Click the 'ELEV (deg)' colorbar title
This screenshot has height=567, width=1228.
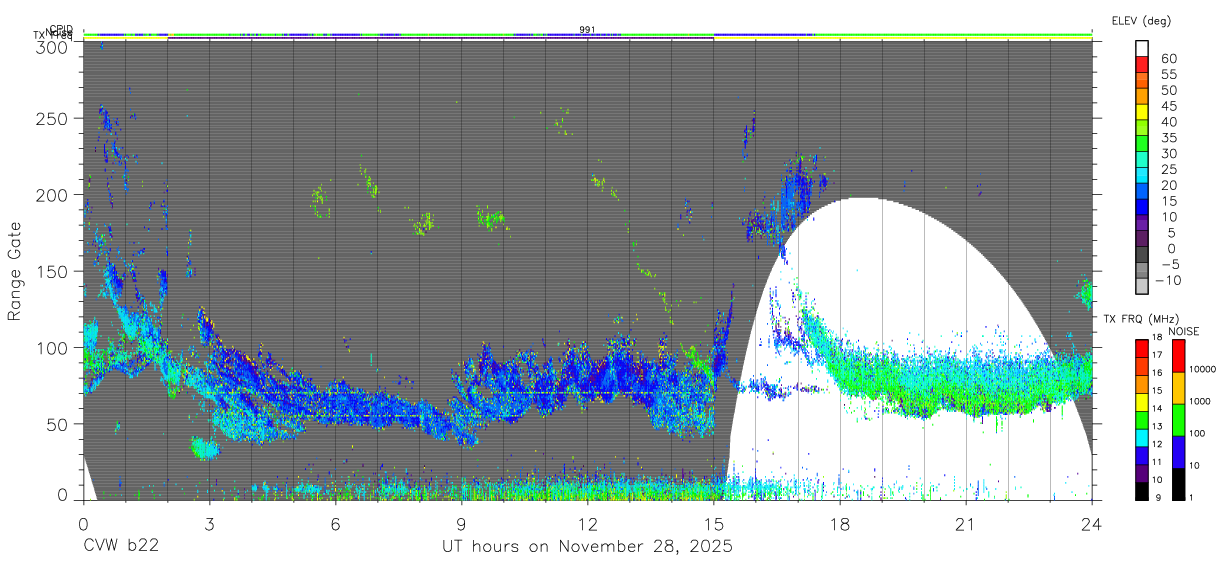click(1141, 20)
